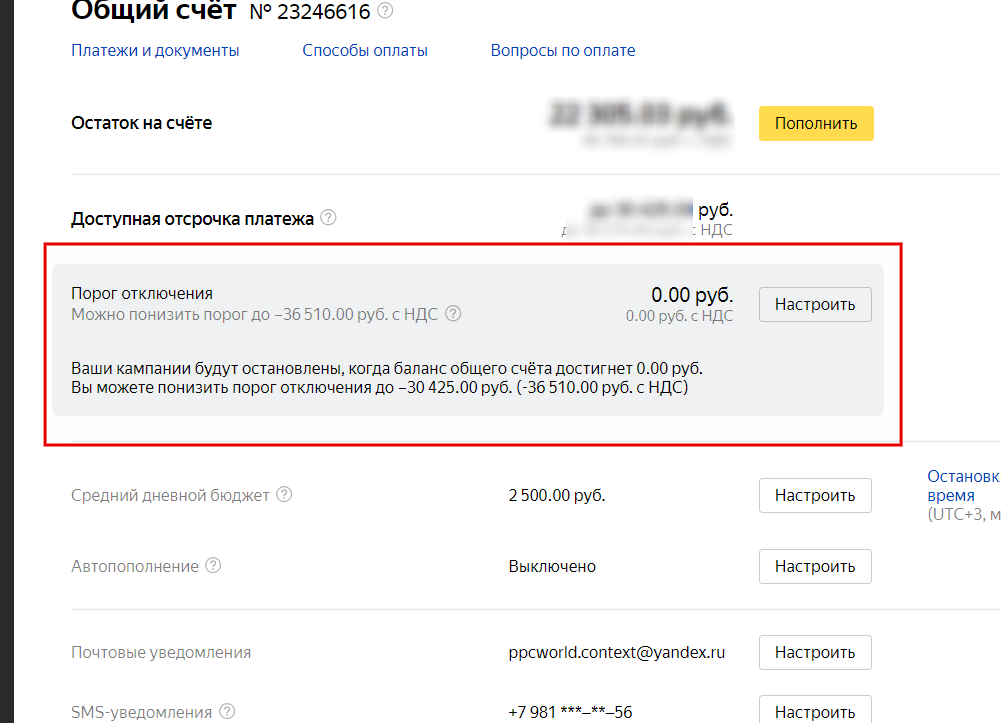Screen dimensions: 1001x723
Task: Open Вопросы по оплате link
Action: [x=562, y=50]
